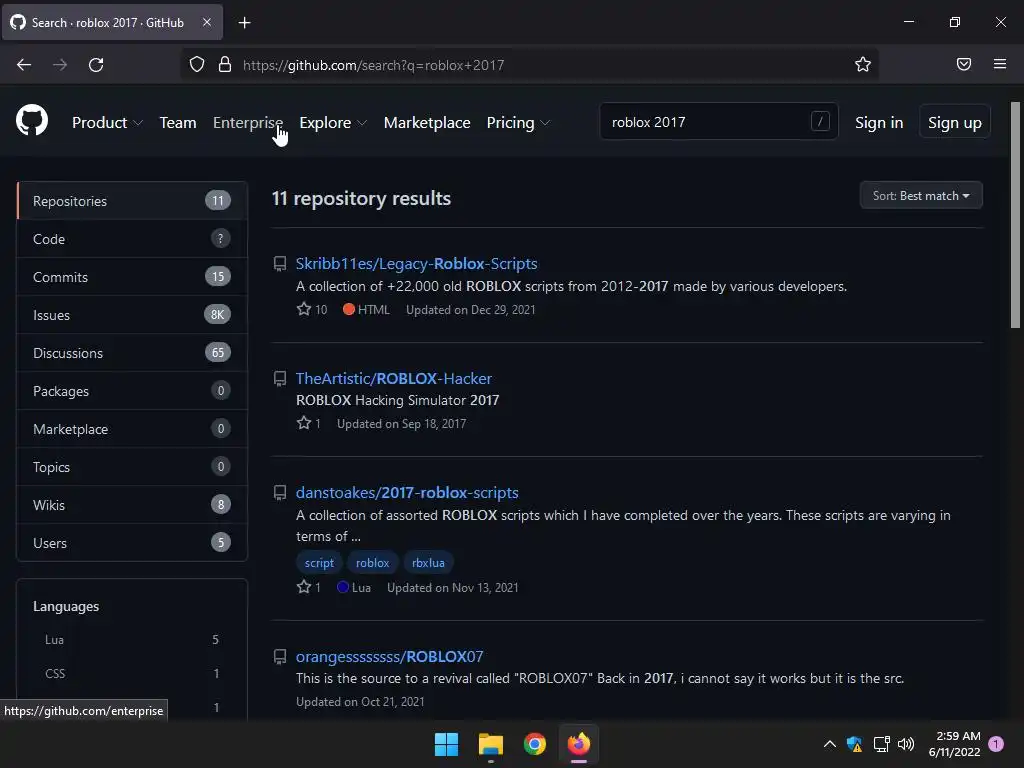Click the Sign in link
The width and height of the screenshot is (1024, 768).
(879, 122)
